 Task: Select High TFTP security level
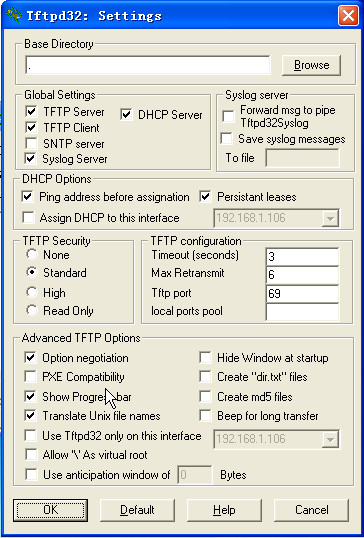click(x=32, y=292)
